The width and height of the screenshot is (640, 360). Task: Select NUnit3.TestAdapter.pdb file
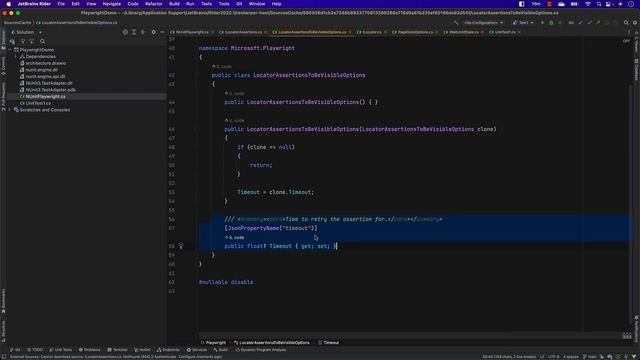click(x=50, y=90)
